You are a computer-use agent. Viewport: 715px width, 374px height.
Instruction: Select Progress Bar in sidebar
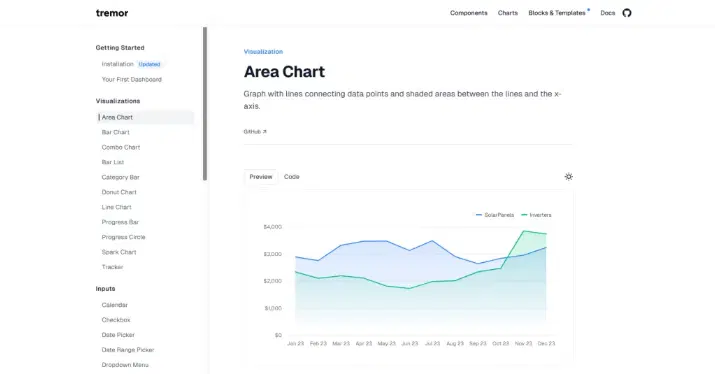coord(120,222)
